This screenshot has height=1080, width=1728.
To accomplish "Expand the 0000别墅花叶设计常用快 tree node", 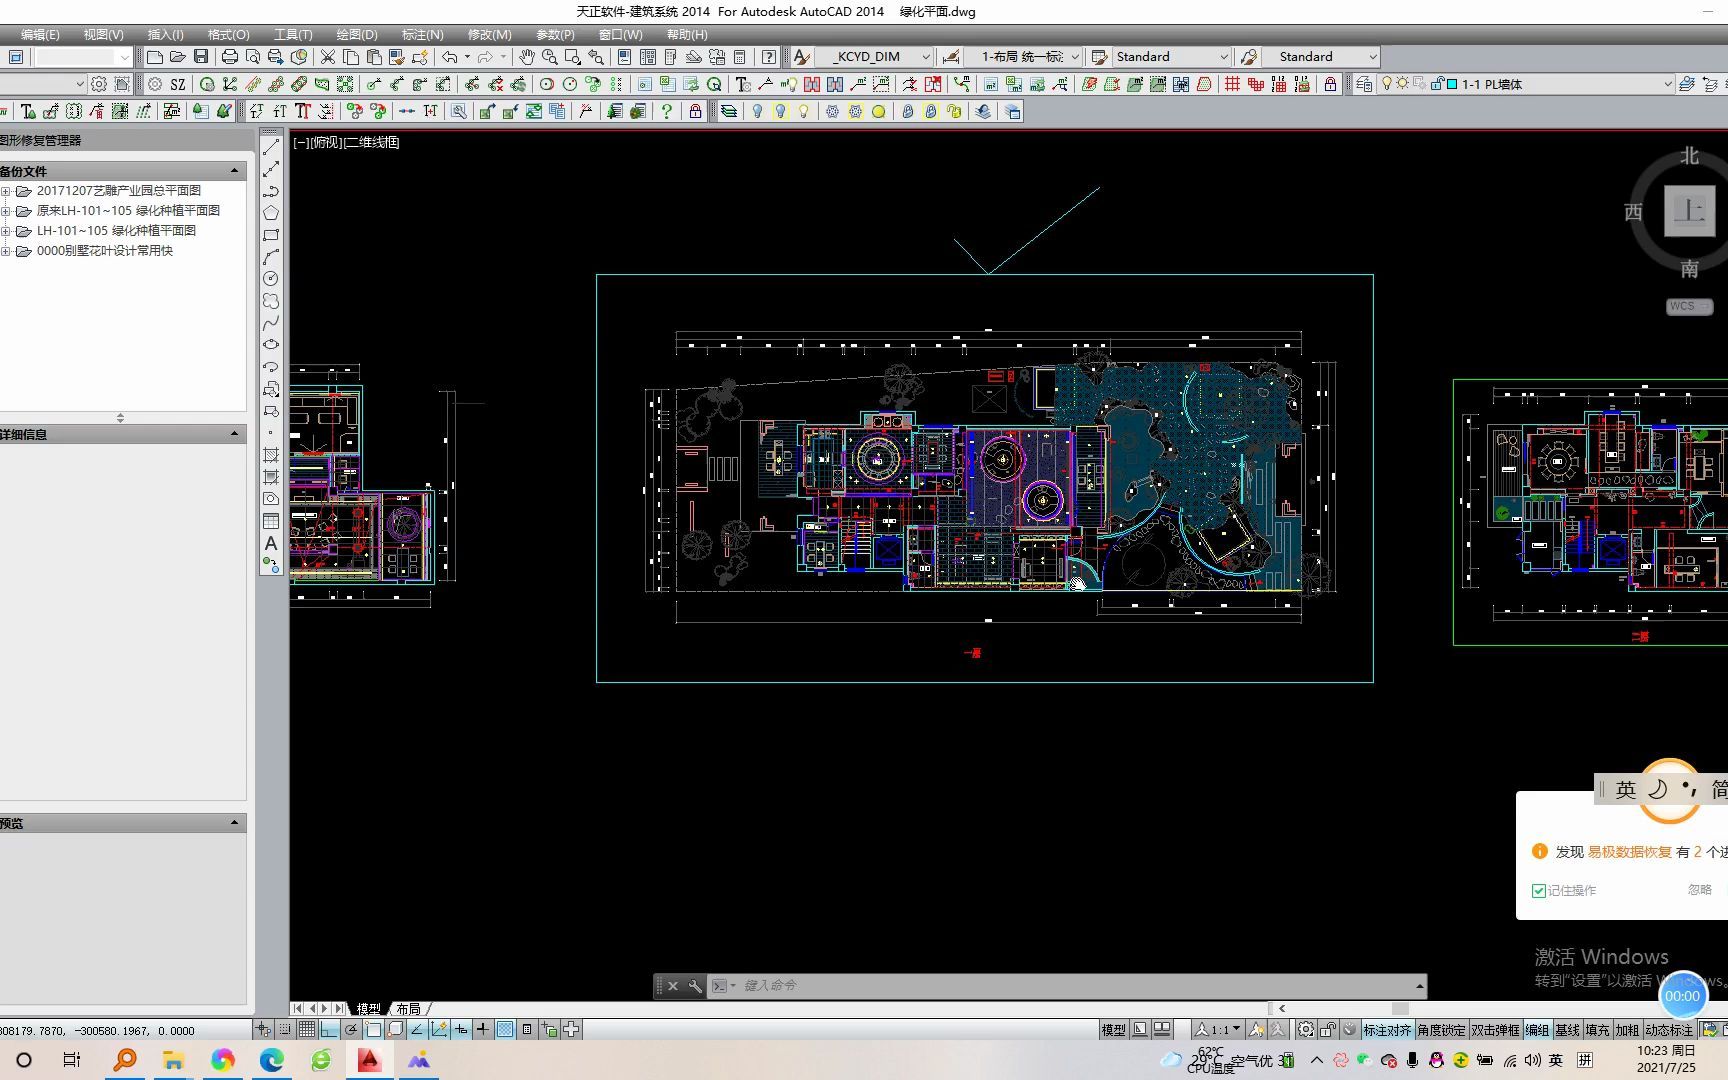I will [5, 251].
